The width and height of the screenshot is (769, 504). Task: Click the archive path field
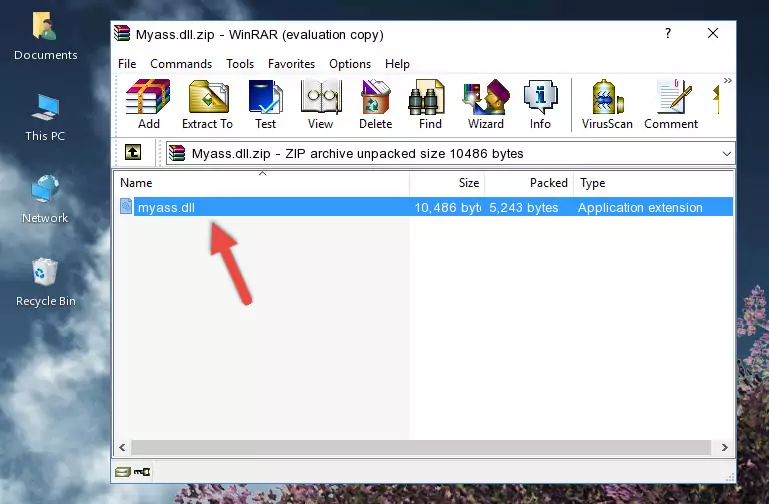pos(450,153)
